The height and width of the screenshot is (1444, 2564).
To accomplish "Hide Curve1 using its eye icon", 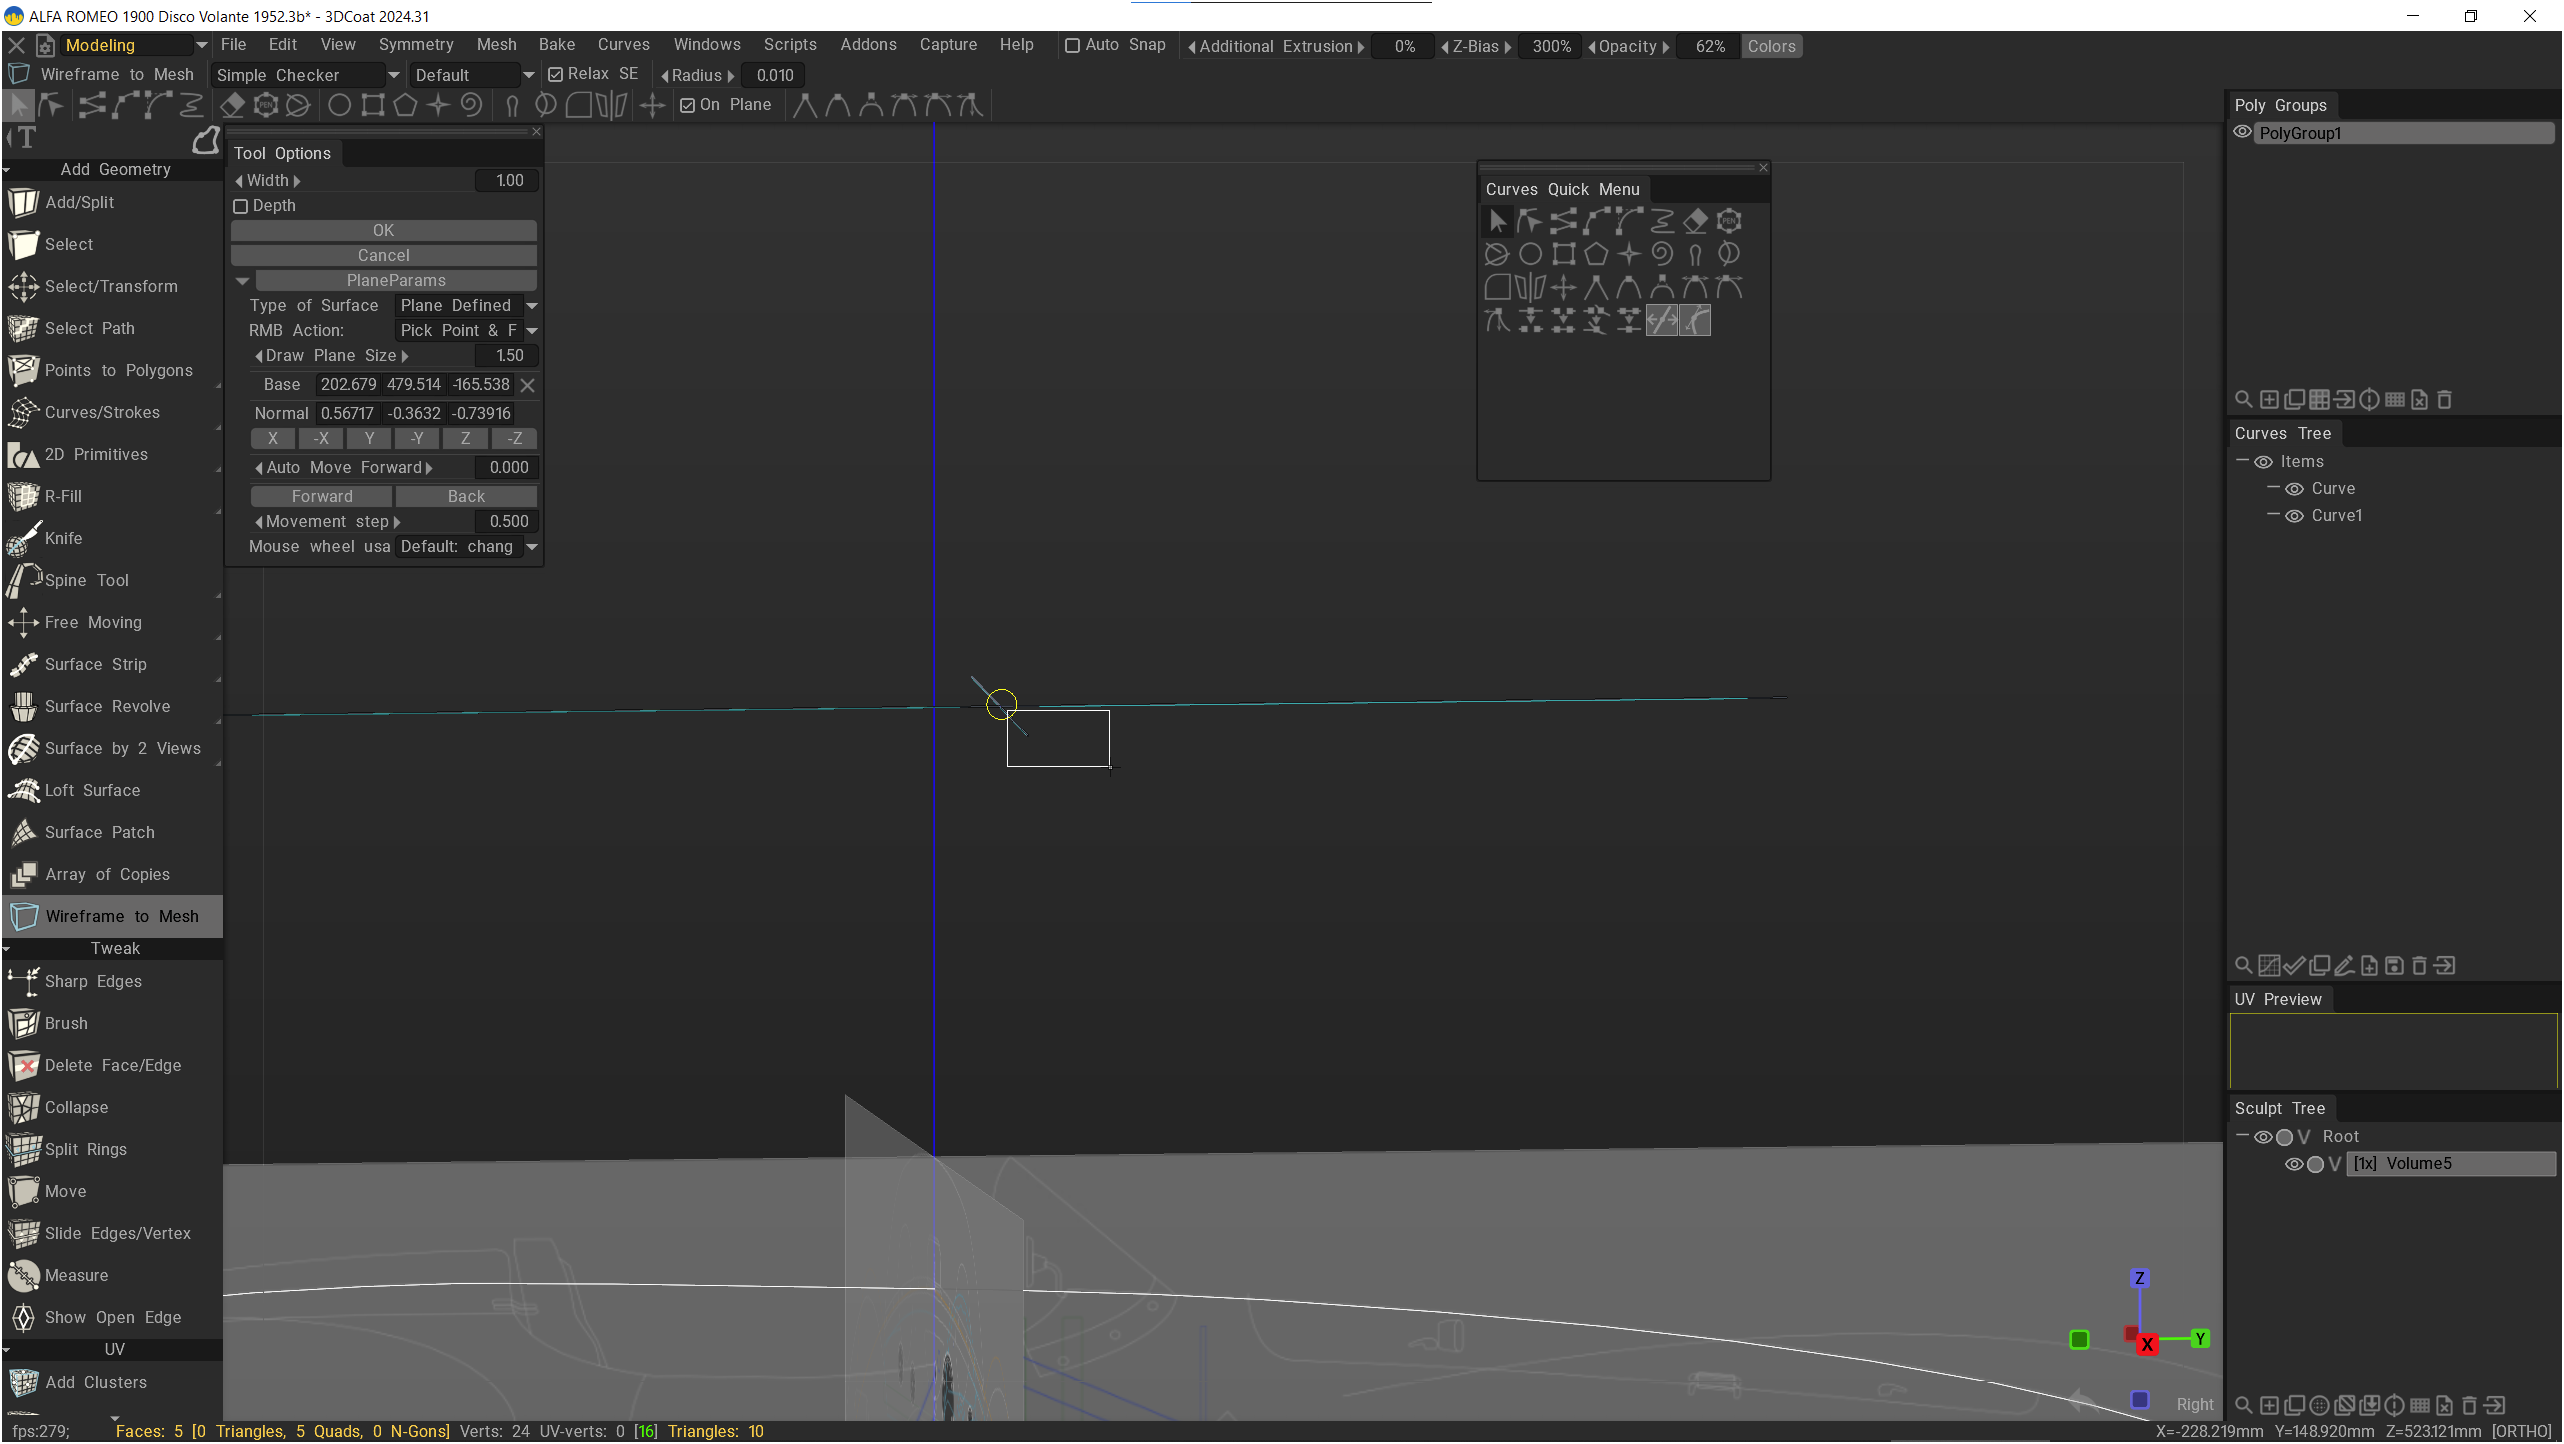I will click(x=2295, y=516).
